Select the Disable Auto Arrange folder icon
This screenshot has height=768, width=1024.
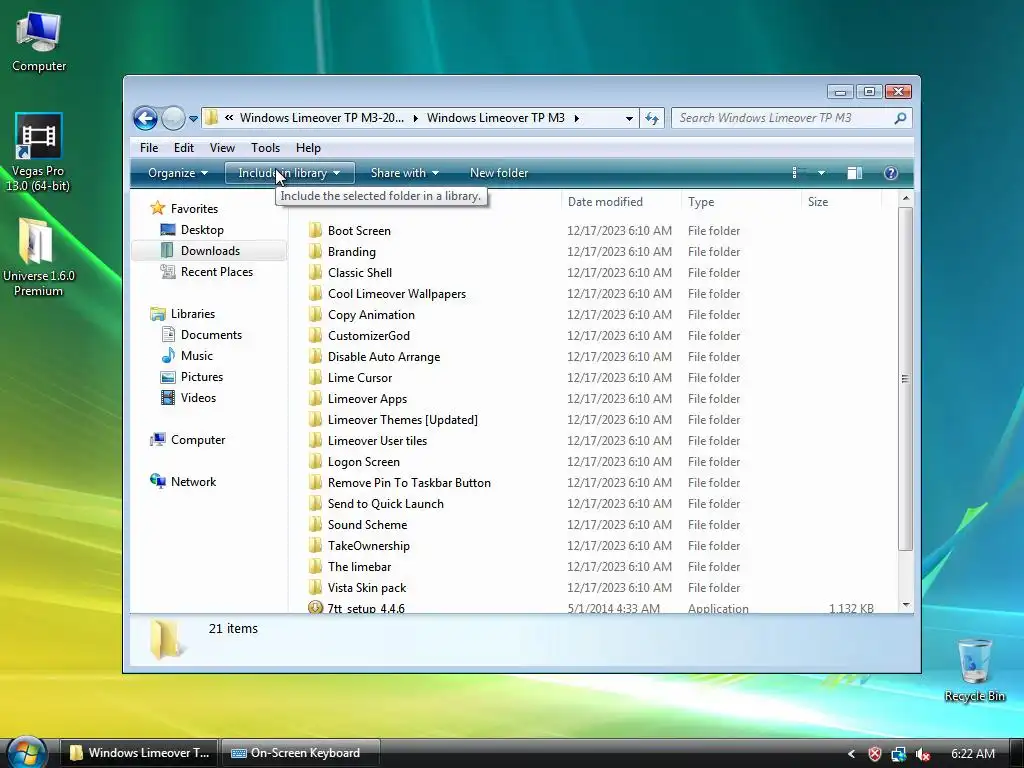pos(315,356)
